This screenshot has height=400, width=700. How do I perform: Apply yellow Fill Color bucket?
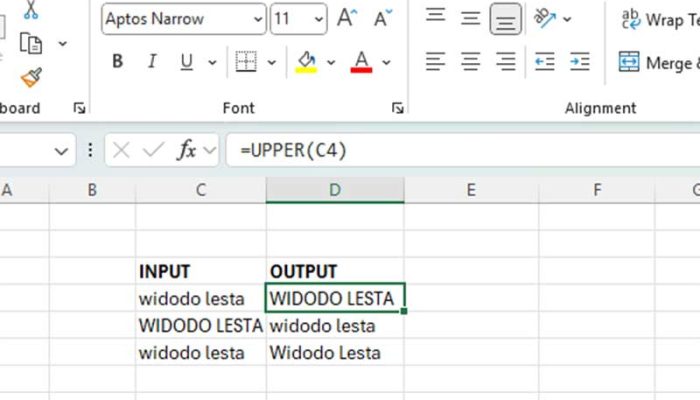tap(306, 62)
